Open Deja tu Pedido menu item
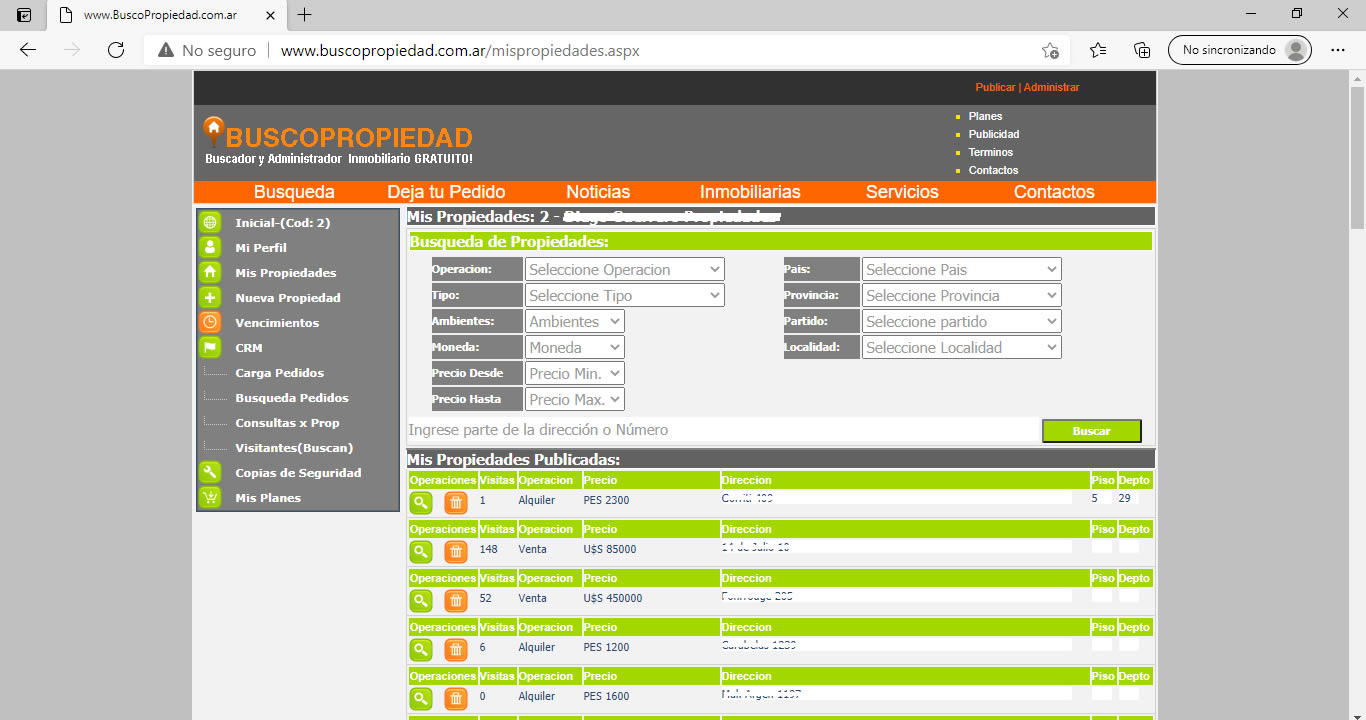The width and height of the screenshot is (1366, 720). pyautogui.click(x=446, y=192)
